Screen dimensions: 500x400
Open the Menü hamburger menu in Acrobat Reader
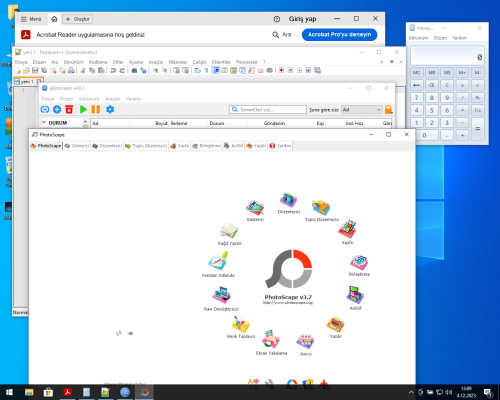(31, 19)
